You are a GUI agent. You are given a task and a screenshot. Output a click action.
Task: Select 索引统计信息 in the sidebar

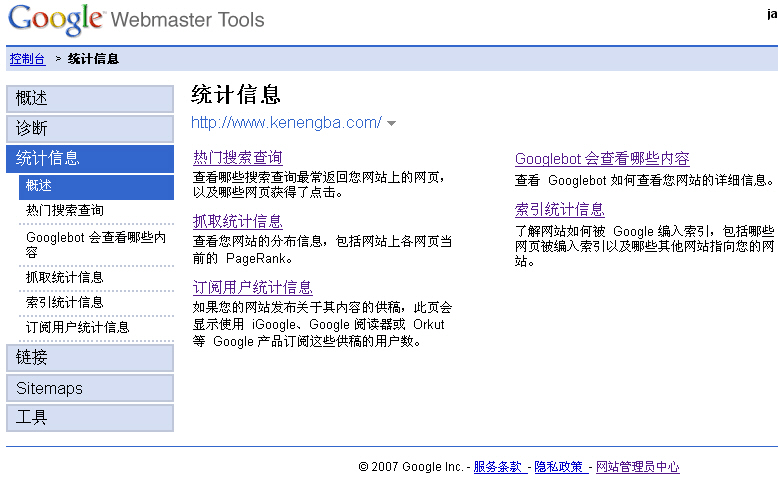pyautogui.click(x=65, y=303)
